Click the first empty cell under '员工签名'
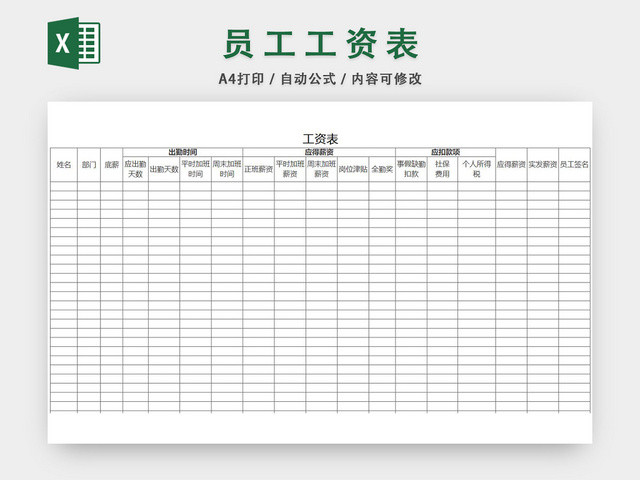The height and width of the screenshot is (480, 640). point(574,187)
